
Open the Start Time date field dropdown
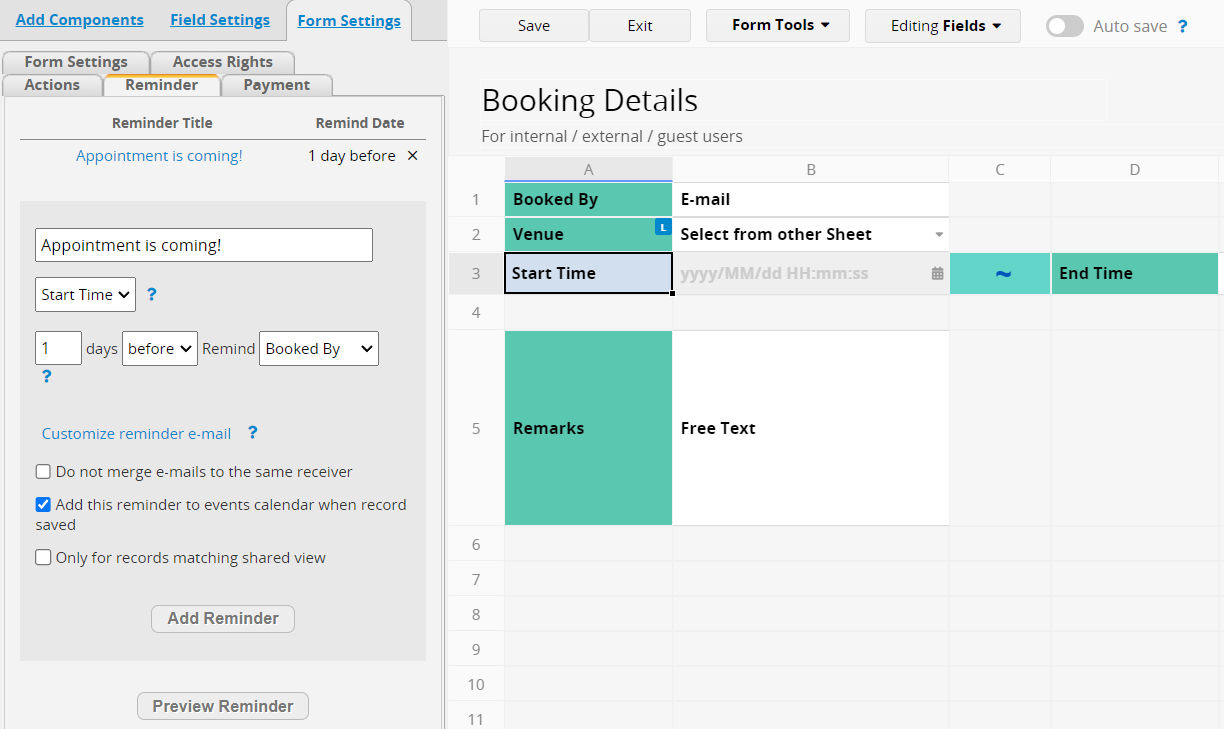click(86, 295)
